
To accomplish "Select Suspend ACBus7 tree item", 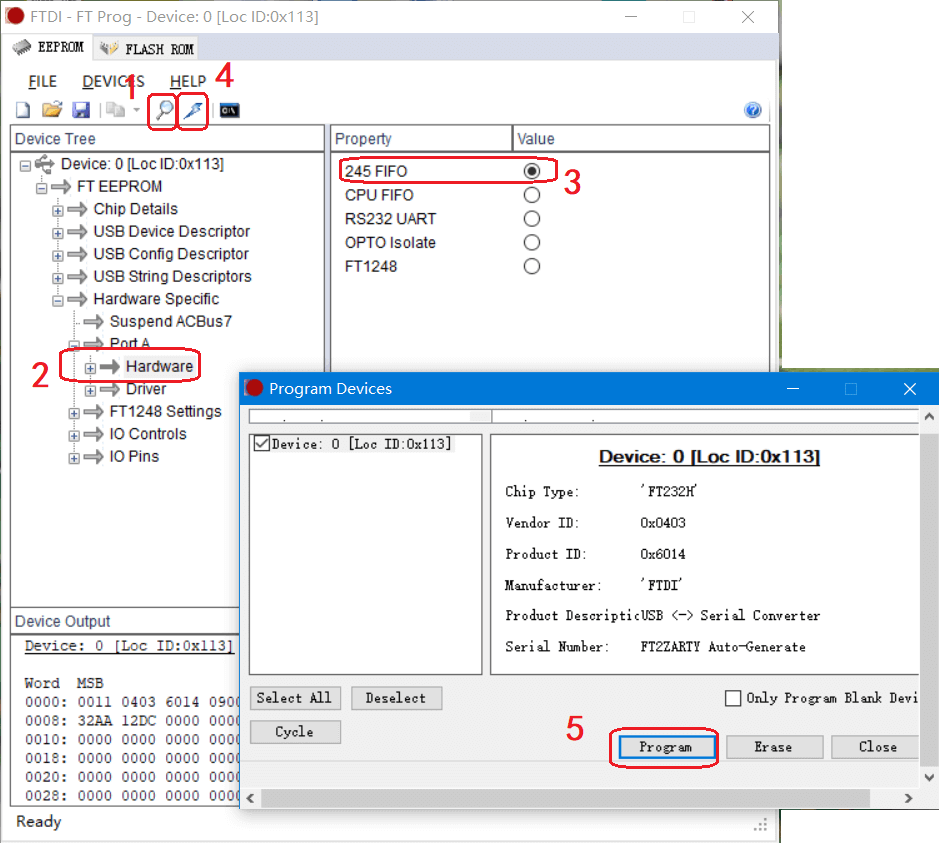I will tap(171, 322).
